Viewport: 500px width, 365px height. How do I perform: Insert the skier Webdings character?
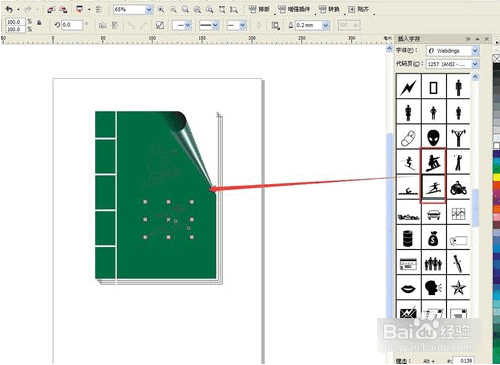point(408,162)
